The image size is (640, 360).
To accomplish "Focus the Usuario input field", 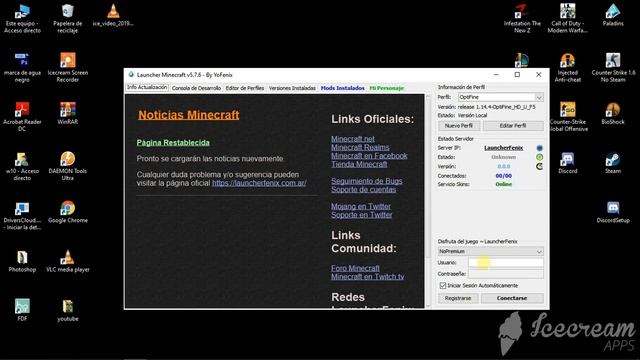I will click(506, 263).
